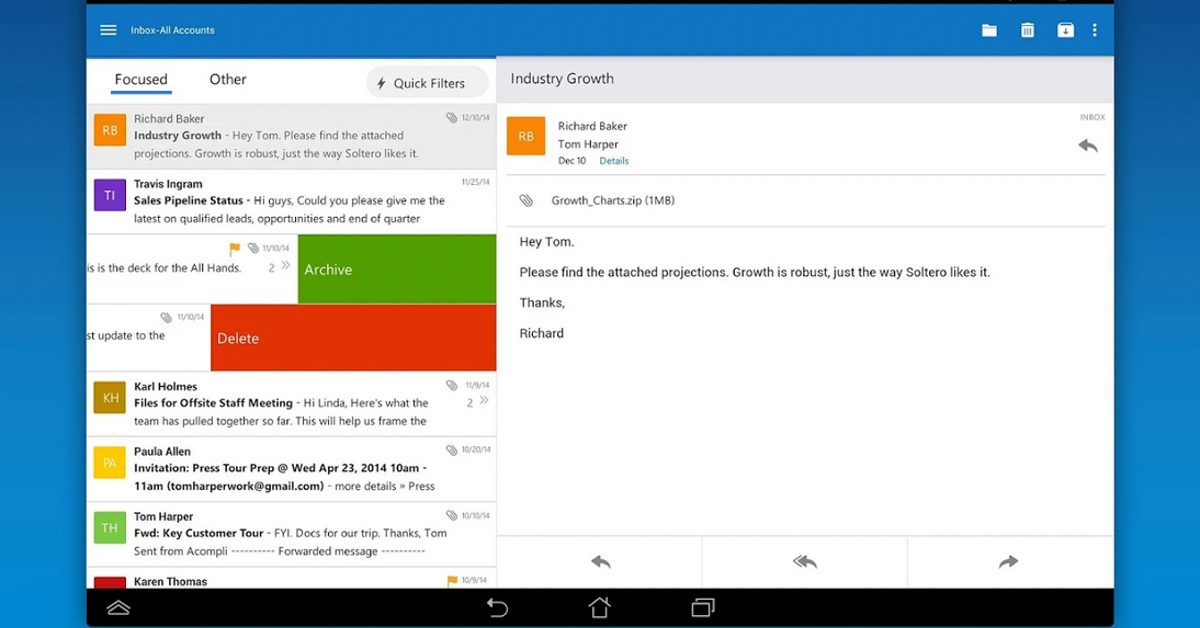Tap Forward arrow in bottom action bar
1200x628 pixels.
pyautogui.click(x=1009, y=562)
